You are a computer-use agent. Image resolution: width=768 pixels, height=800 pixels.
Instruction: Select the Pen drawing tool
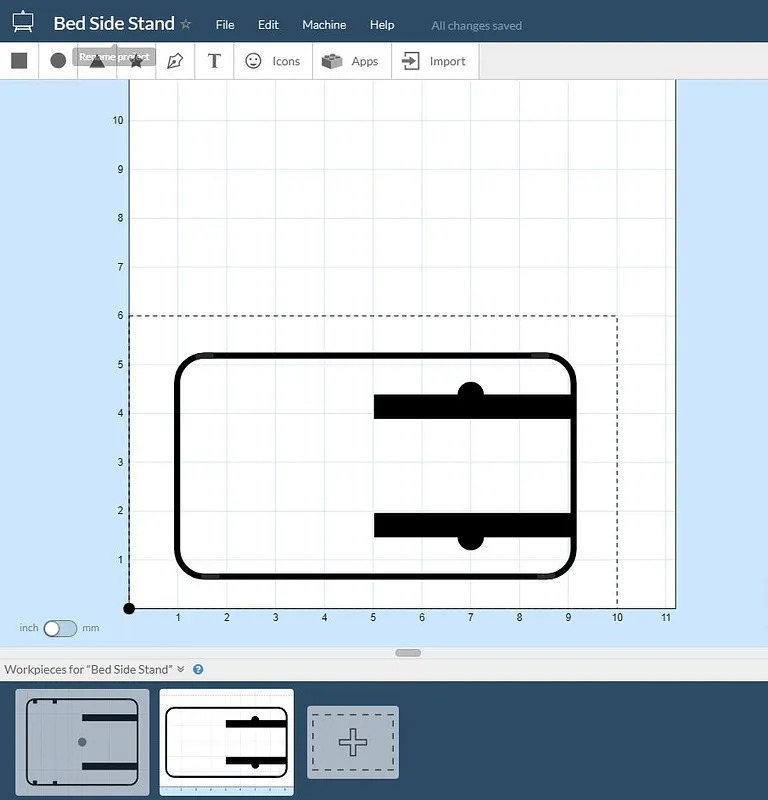(x=175, y=61)
